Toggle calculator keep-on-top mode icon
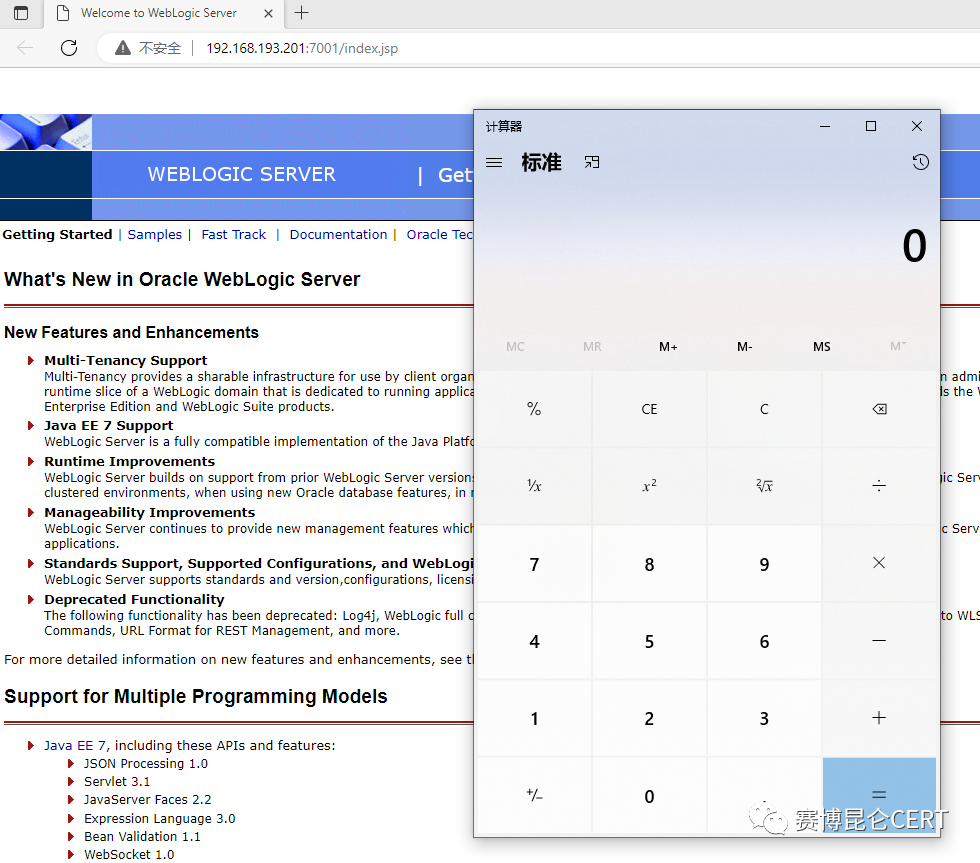The image size is (980, 863). [591, 162]
